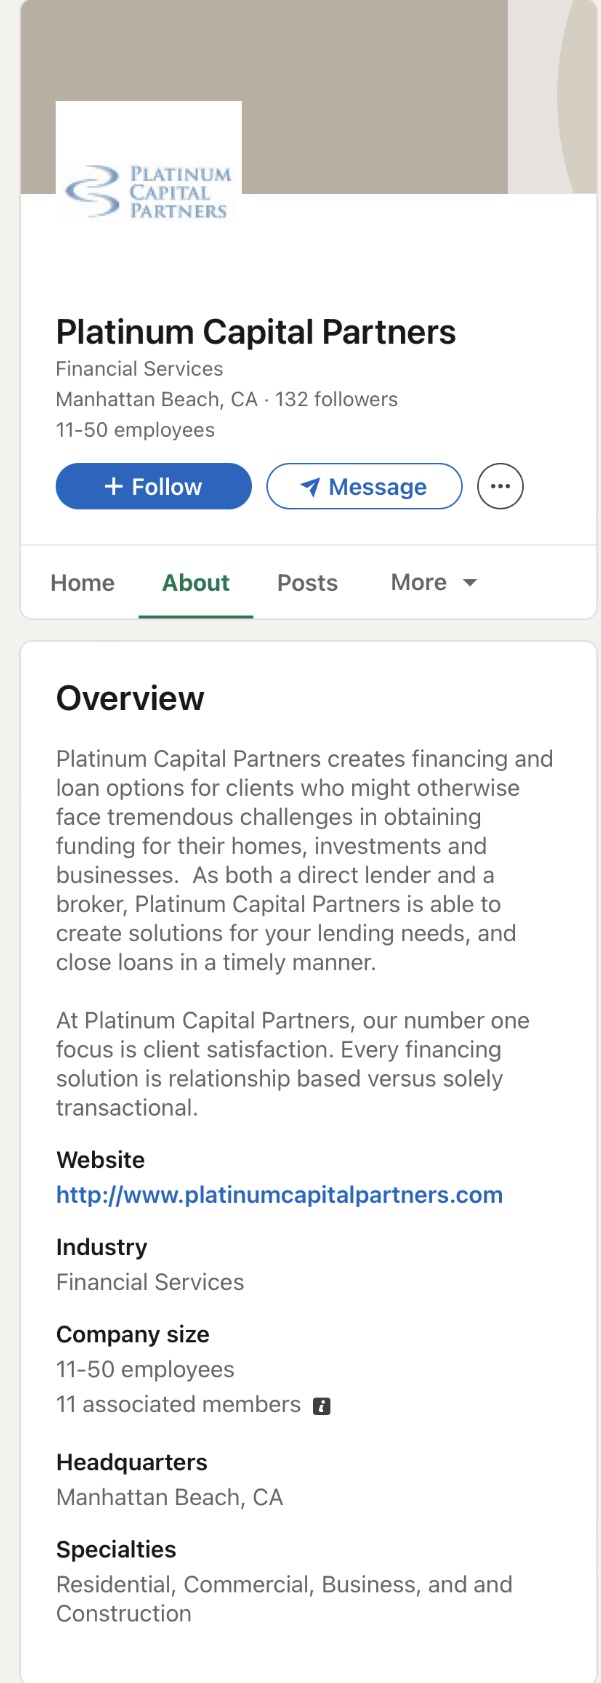Open the Posts tab
The height and width of the screenshot is (1683, 601).
pos(307,583)
